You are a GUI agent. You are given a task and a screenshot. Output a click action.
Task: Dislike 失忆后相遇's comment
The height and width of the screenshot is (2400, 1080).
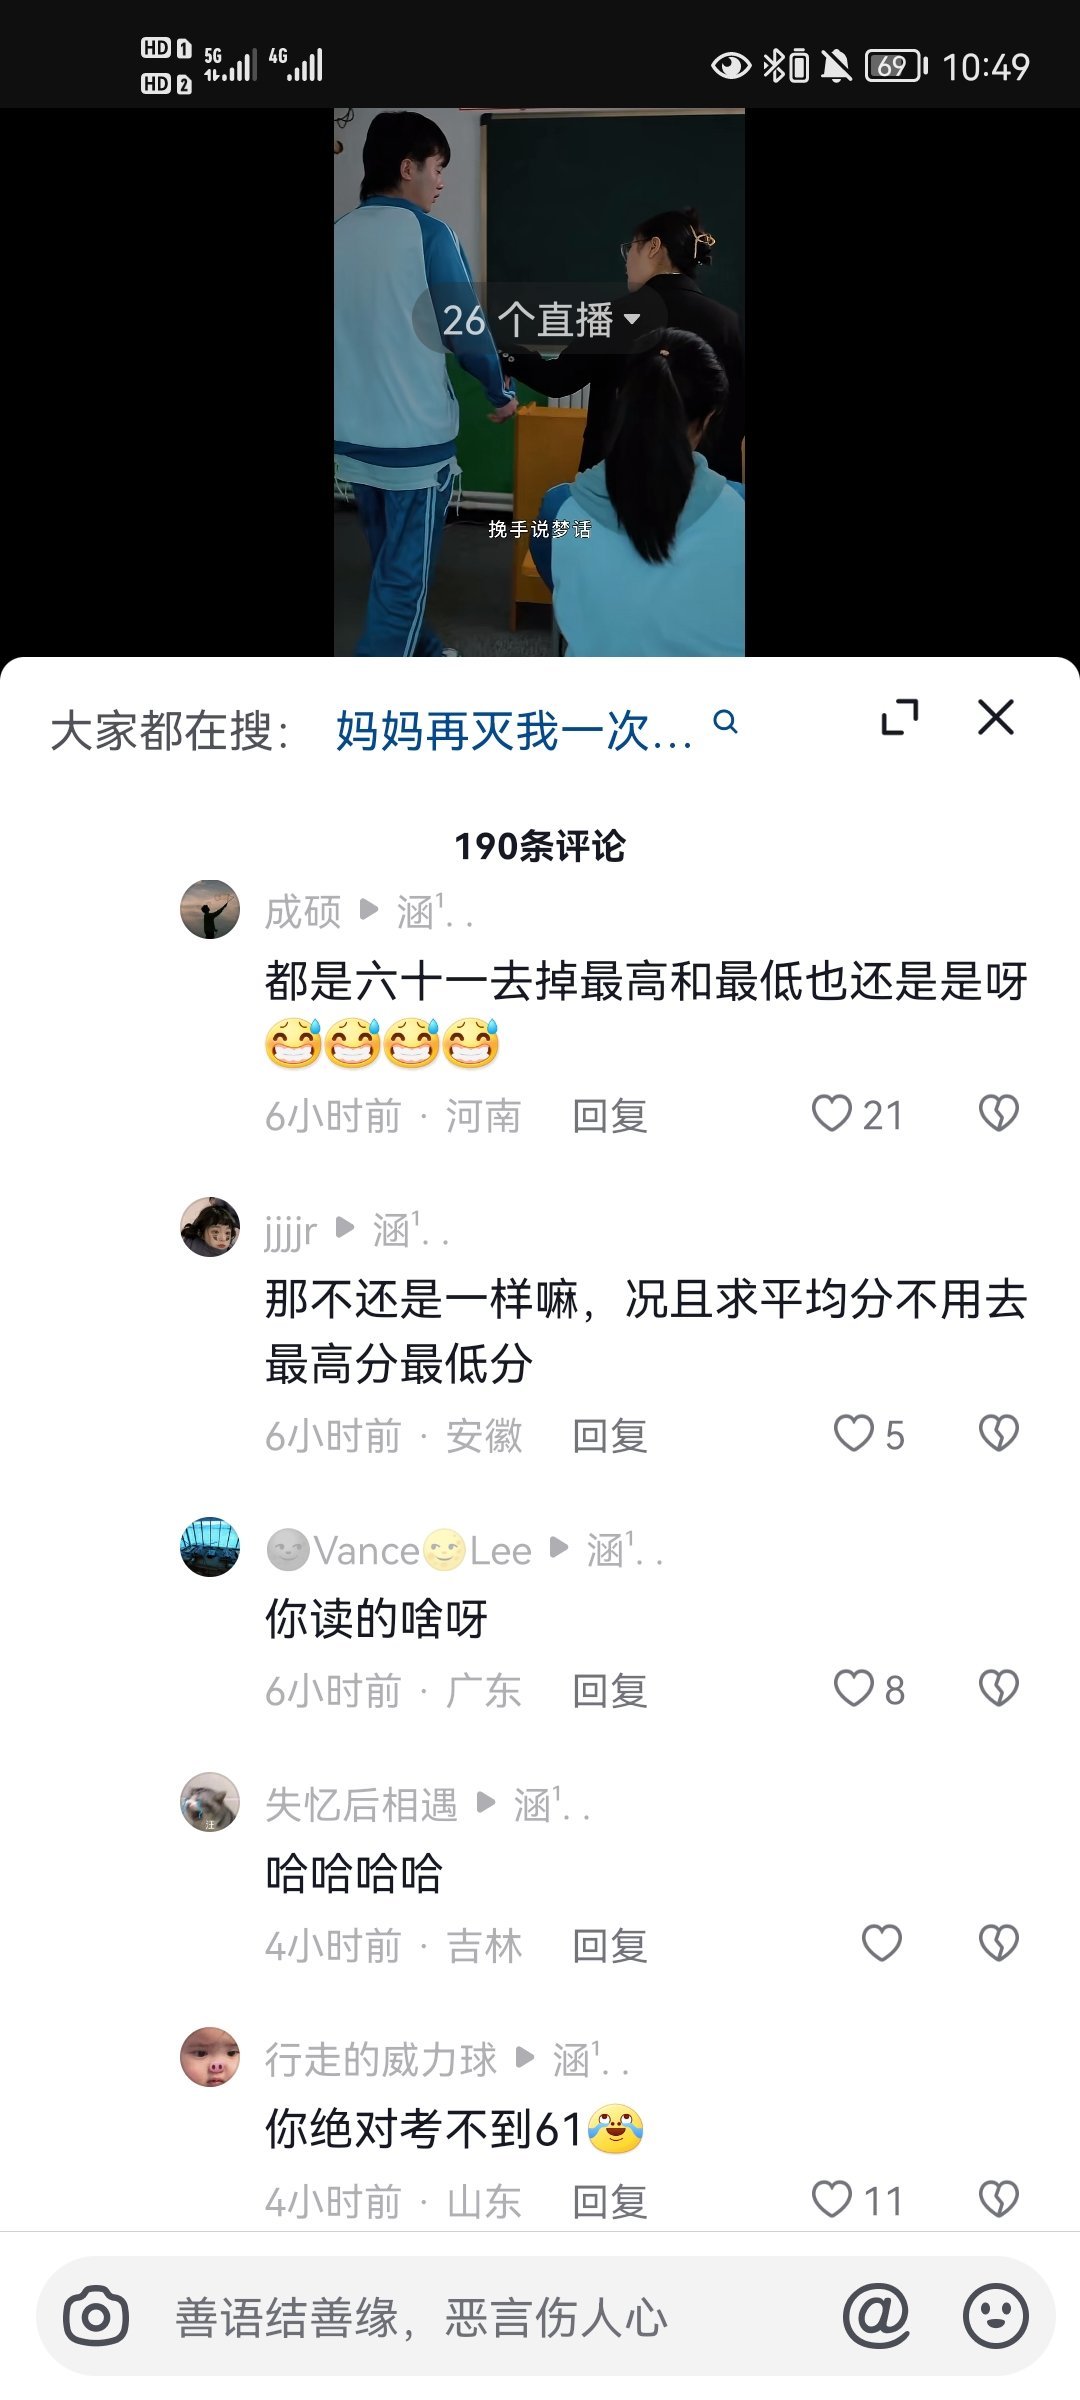[x=998, y=1943]
